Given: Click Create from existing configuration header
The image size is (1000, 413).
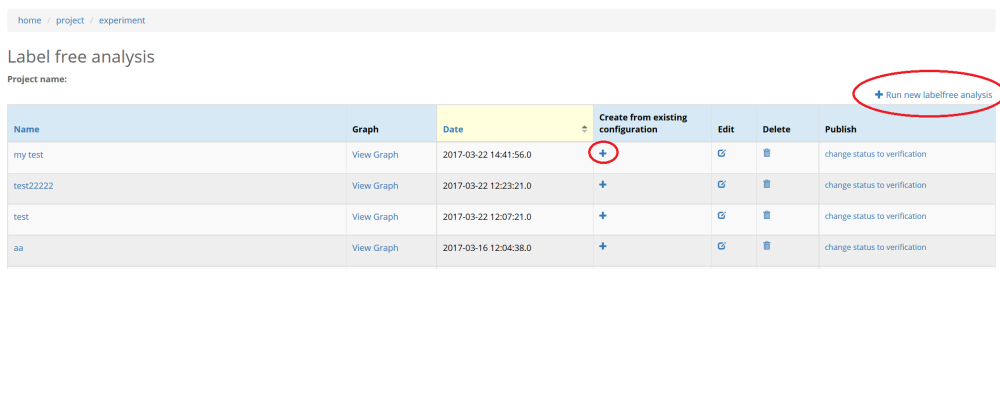Looking at the screenshot, I should 643,123.
